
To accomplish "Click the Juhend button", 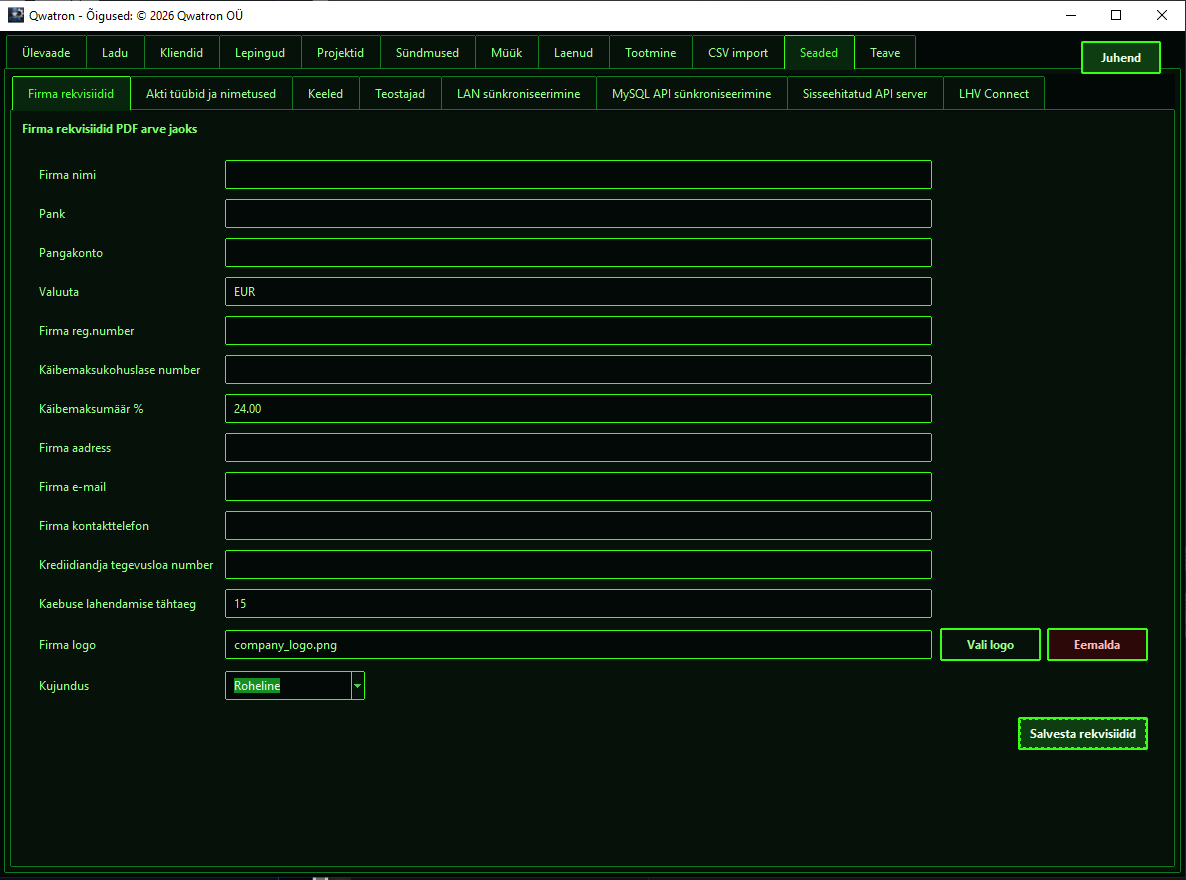I will [x=1120, y=58].
